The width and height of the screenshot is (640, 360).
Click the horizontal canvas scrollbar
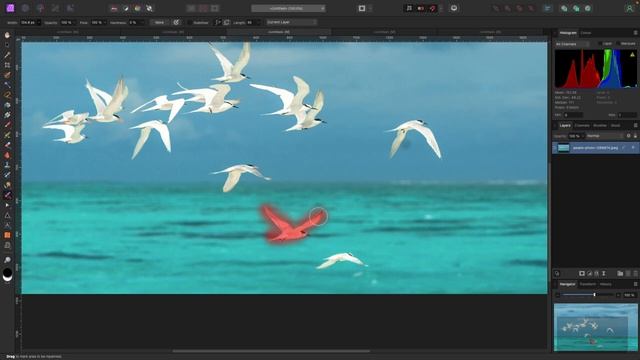coord(271,351)
